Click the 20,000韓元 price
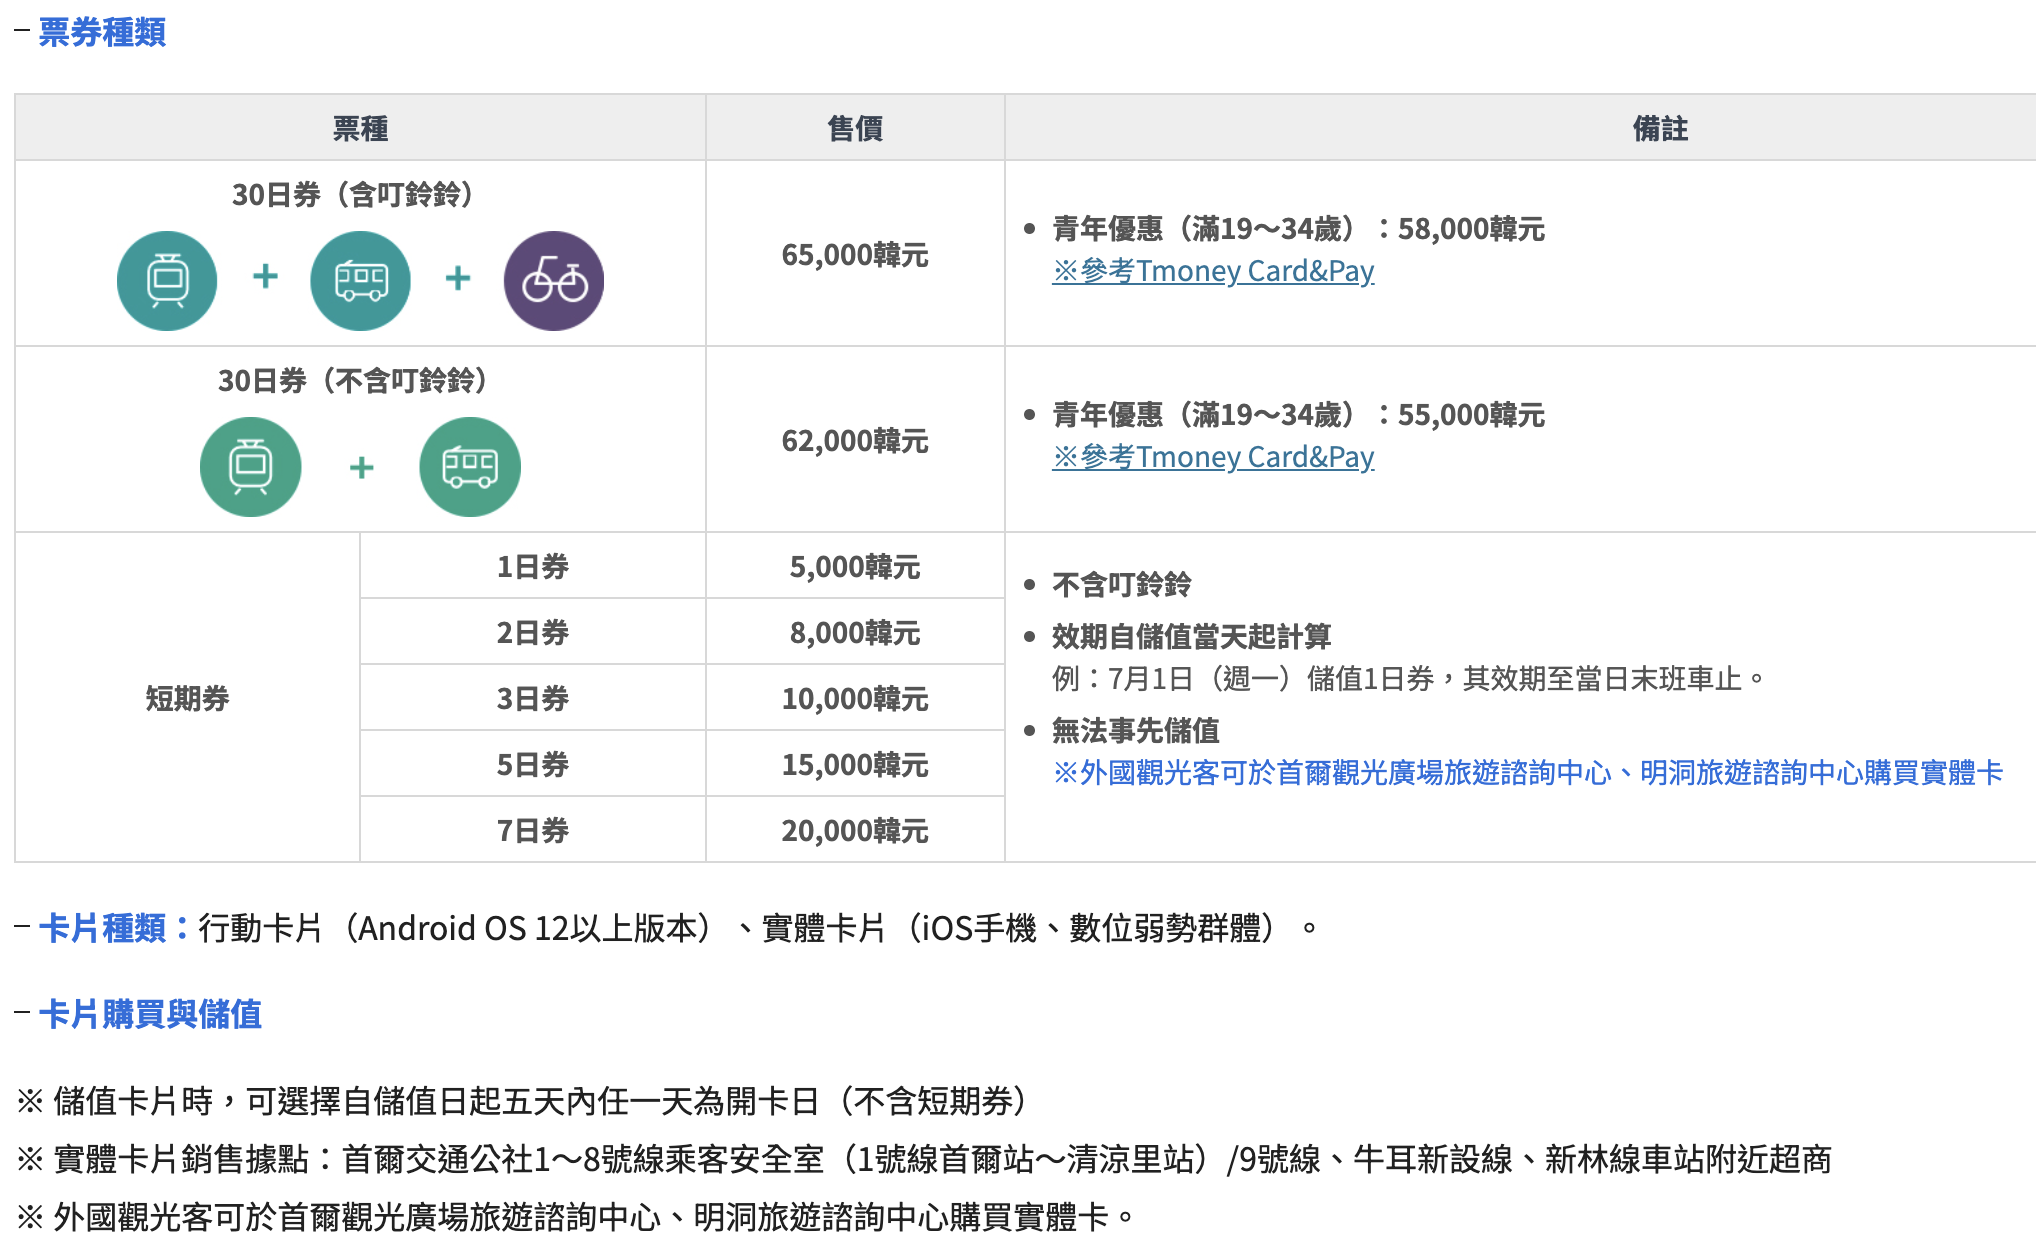This screenshot has height=1241, width=2036. tap(855, 831)
